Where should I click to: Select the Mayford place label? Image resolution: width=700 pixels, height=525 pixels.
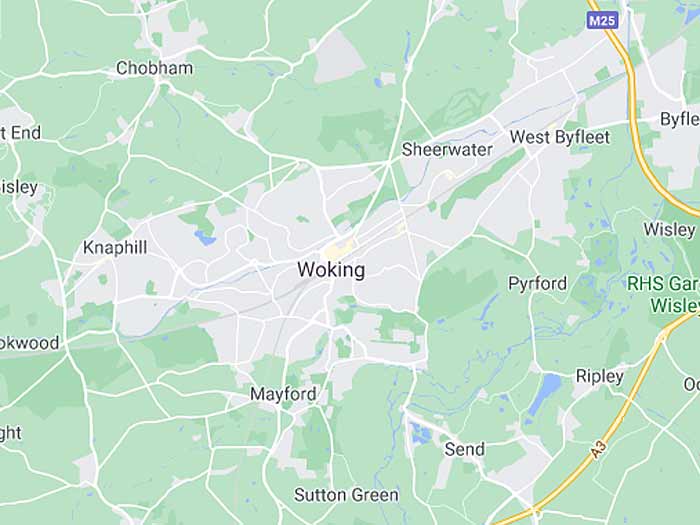pos(283,394)
